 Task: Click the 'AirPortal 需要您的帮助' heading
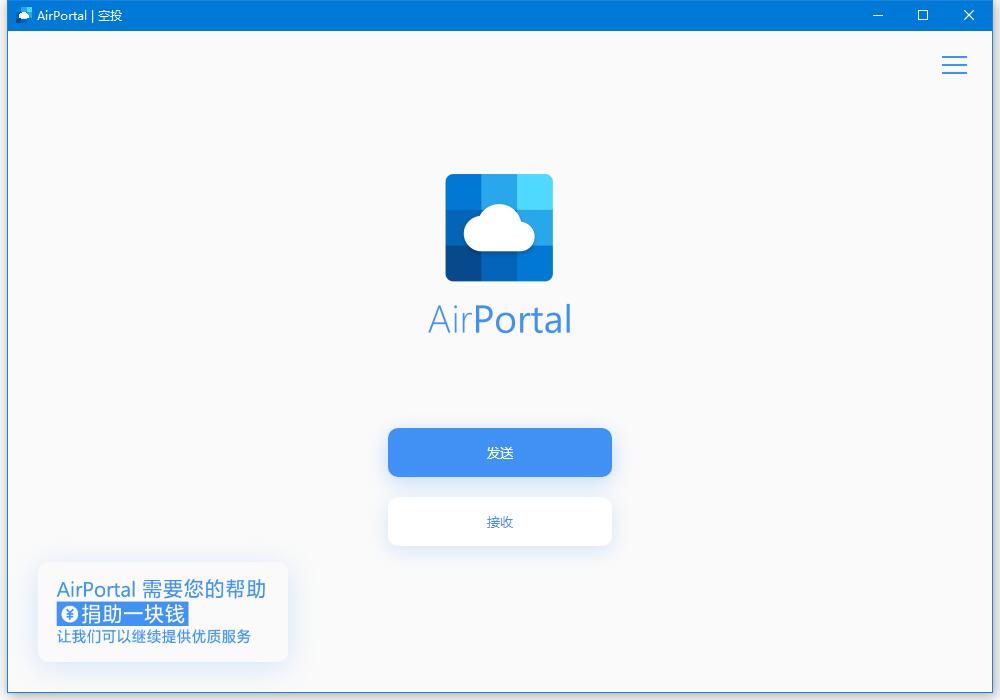coord(161,589)
